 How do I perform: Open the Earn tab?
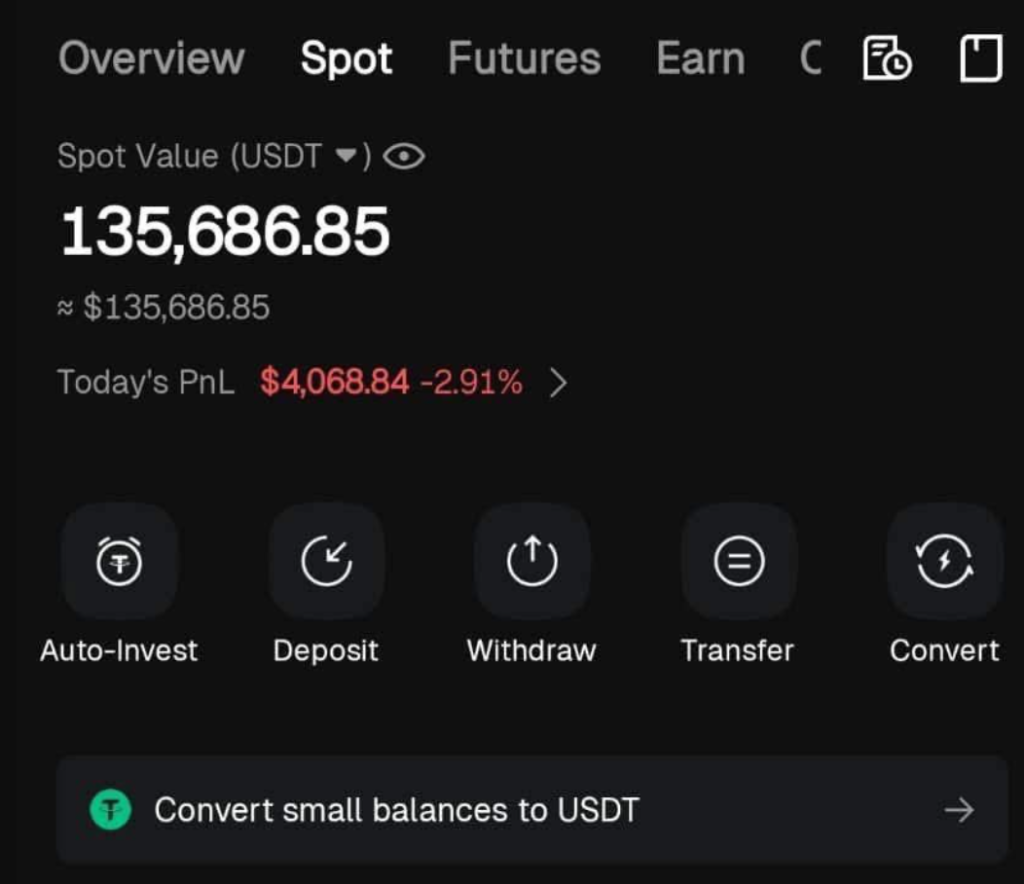tap(700, 59)
